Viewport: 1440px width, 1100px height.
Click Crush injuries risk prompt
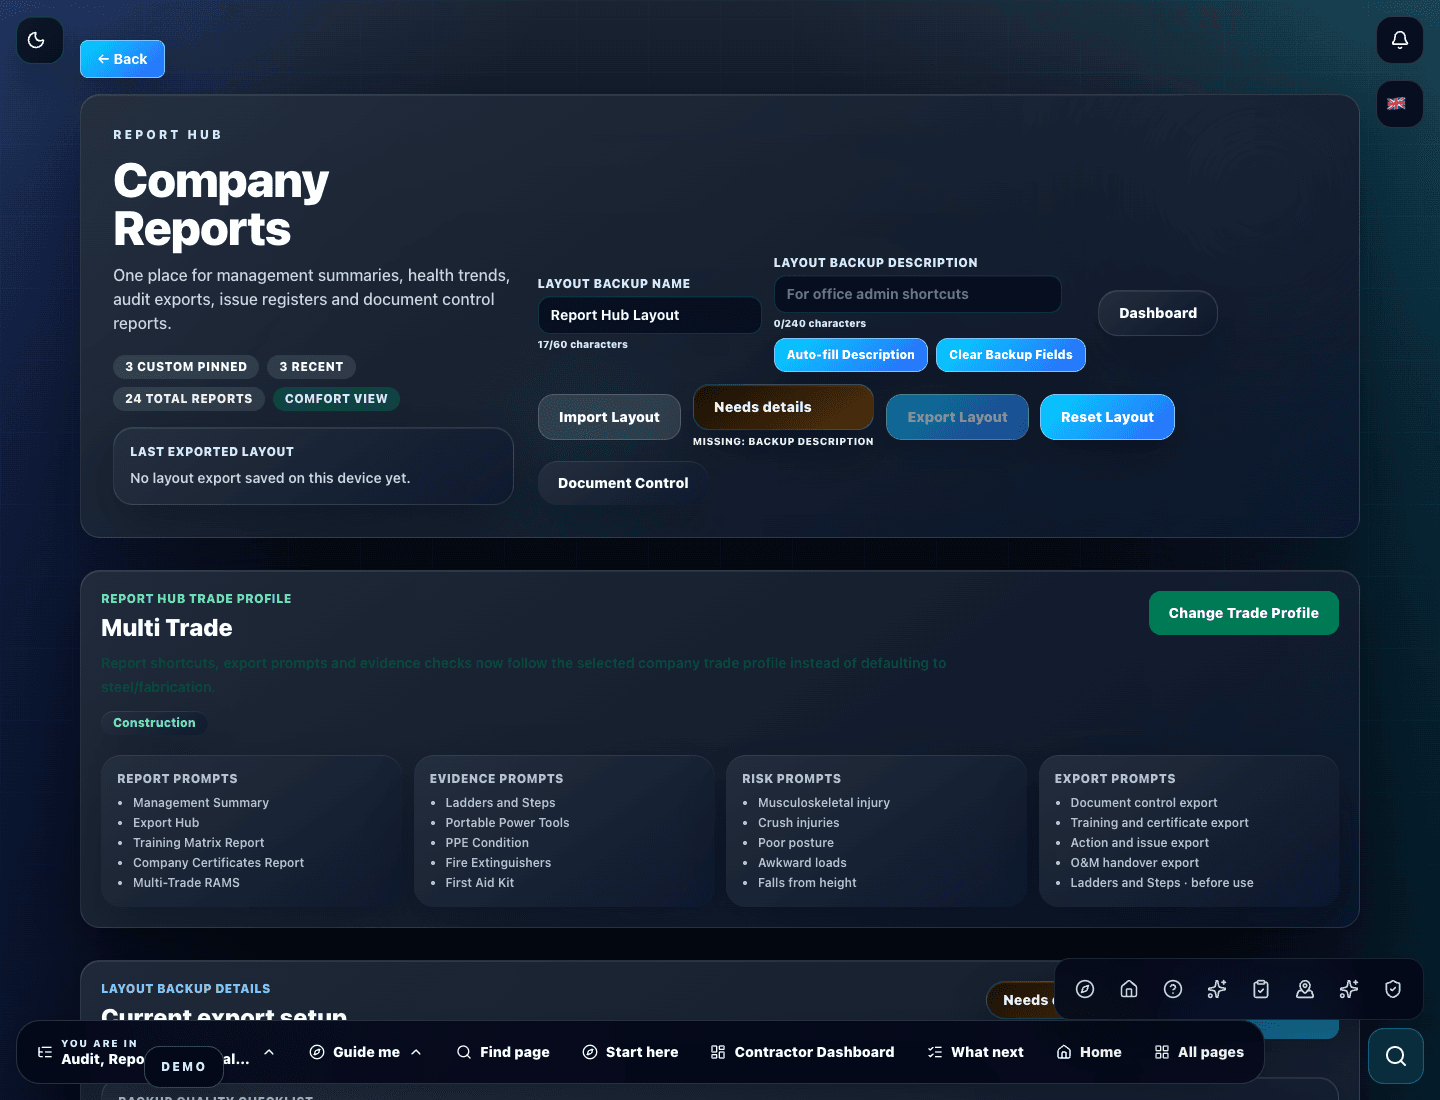799,823
